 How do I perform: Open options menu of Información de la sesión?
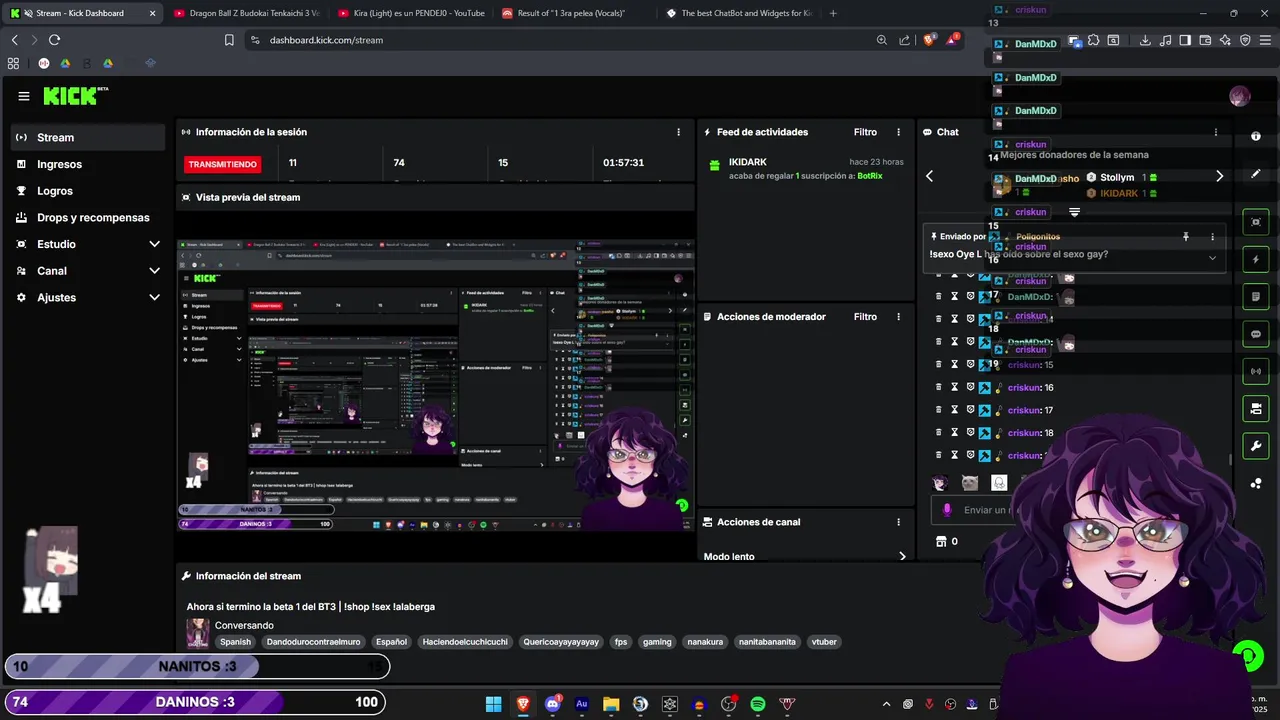point(678,132)
